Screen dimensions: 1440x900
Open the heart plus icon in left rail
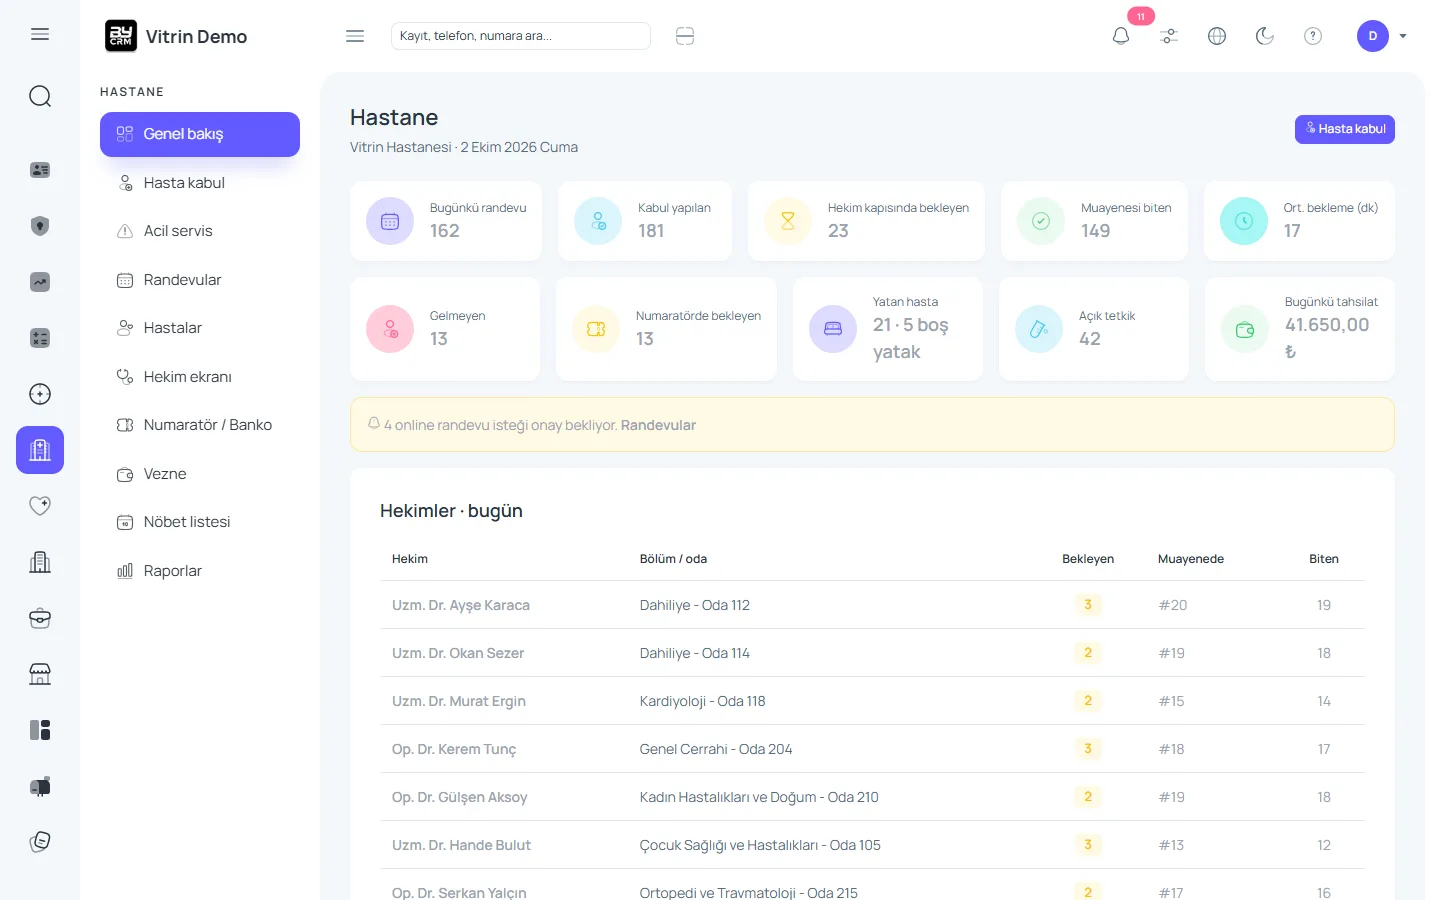pyautogui.click(x=40, y=506)
